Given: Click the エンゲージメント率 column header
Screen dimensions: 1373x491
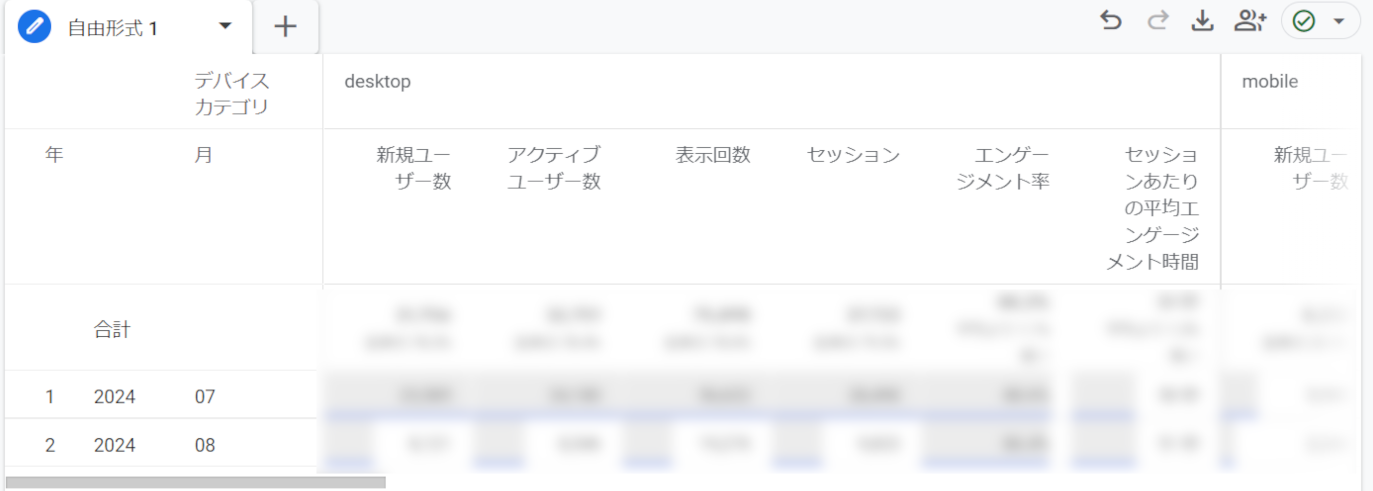Looking at the screenshot, I should point(1002,168).
